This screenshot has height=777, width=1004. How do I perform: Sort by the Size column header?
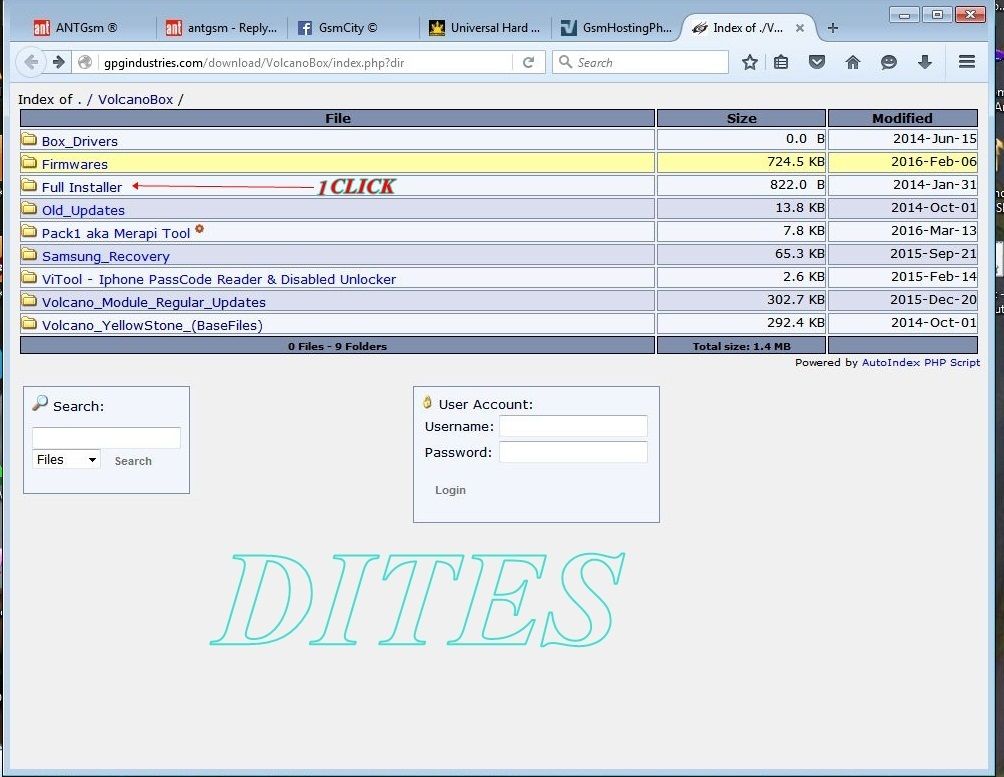click(x=741, y=118)
